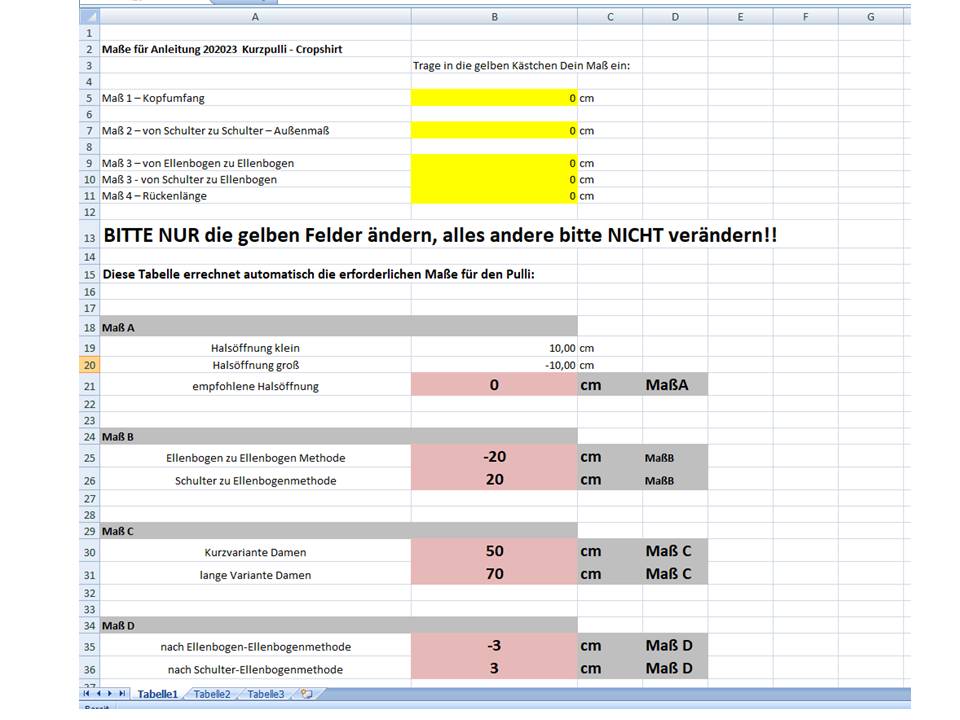Screen dimensions: 960x720
Task: Select the 'MaßB' label in row 25
Action: [x=659, y=458]
